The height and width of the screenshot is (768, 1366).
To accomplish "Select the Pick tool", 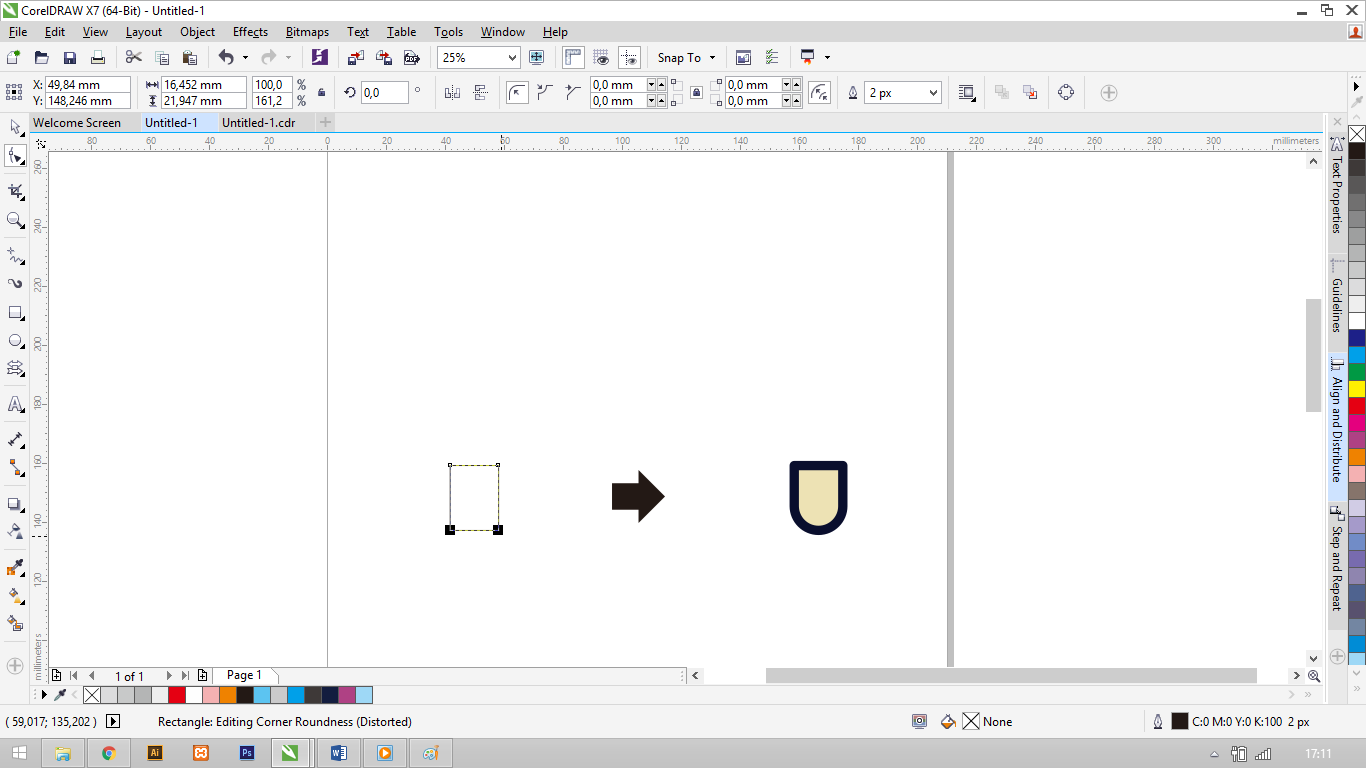I will point(15,127).
